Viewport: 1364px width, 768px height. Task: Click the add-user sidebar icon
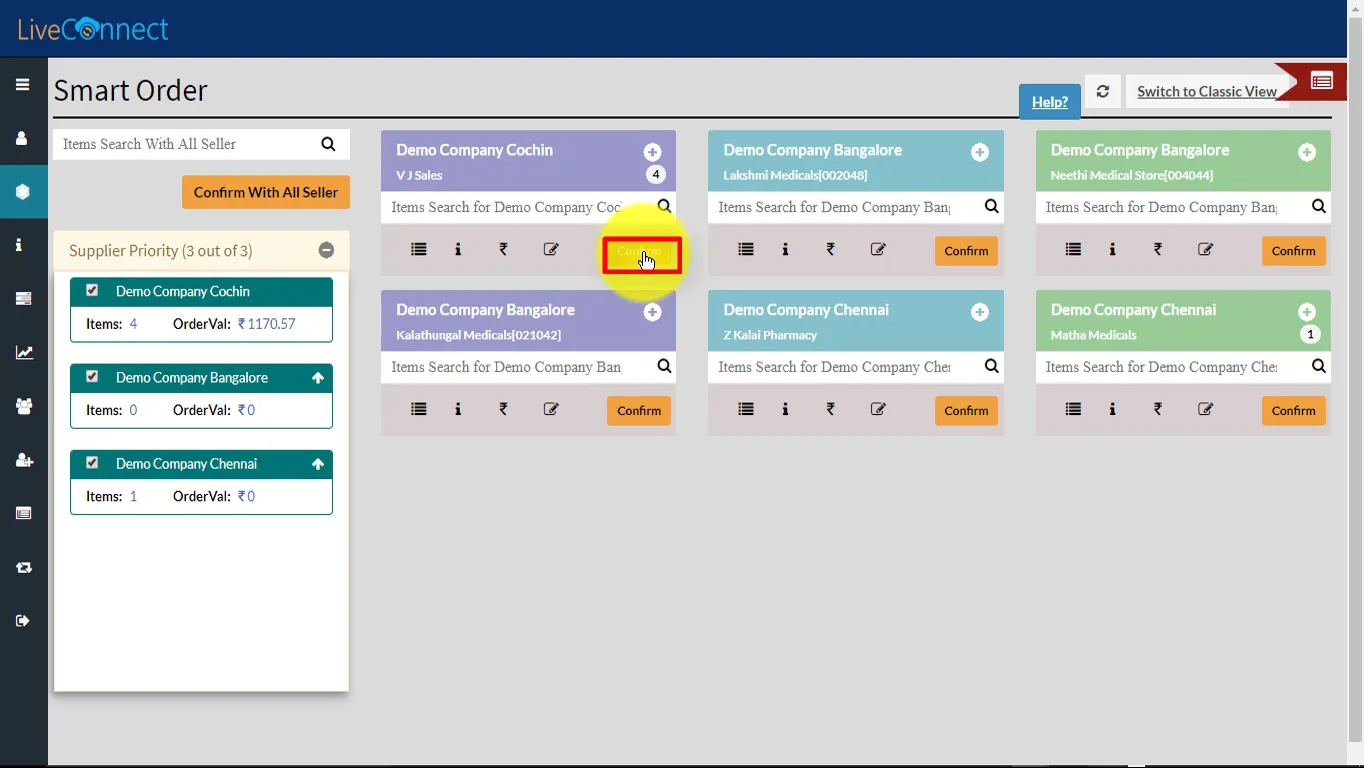point(23,460)
